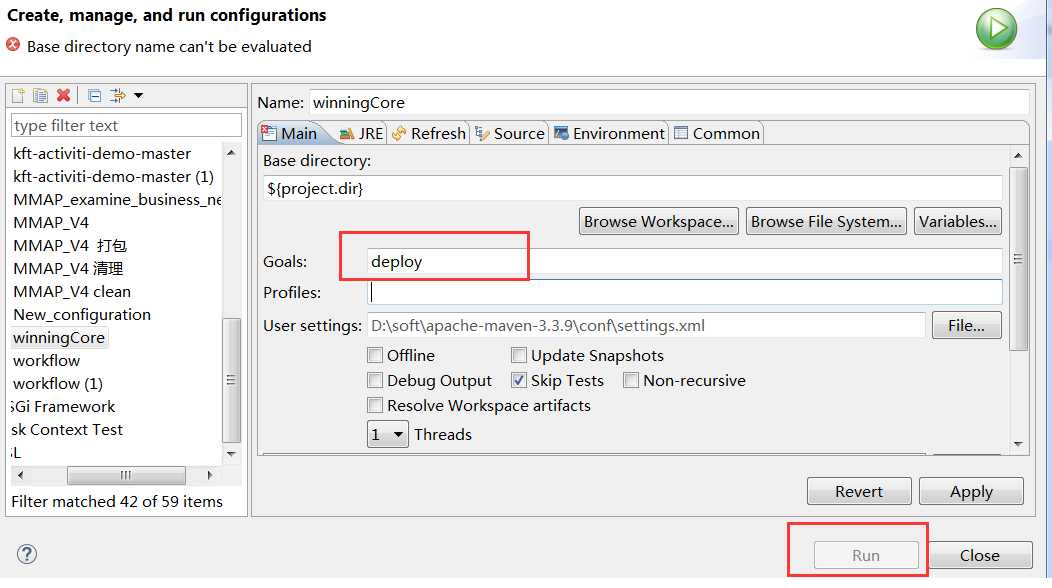Image resolution: width=1052 pixels, height=588 pixels.
Task: Click the list horizontal scroll left arrow
Action: click(21, 475)
